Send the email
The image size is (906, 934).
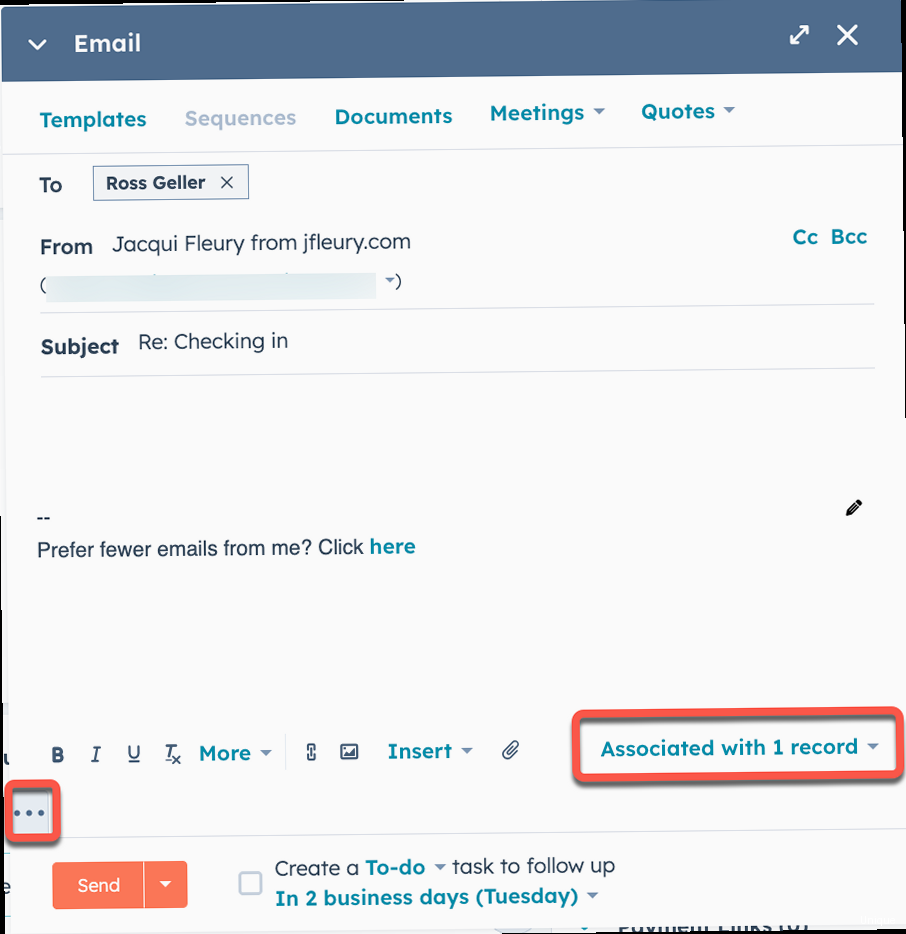(x=99, y=885)
